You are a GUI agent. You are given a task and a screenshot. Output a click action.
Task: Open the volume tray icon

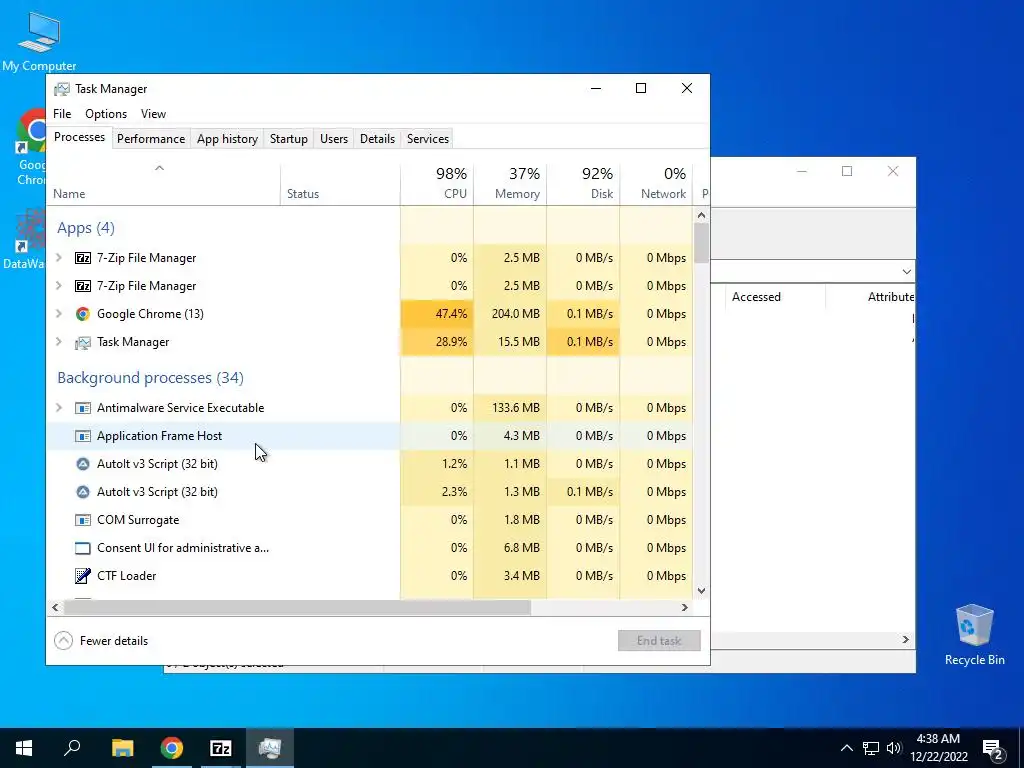[894, 748]
